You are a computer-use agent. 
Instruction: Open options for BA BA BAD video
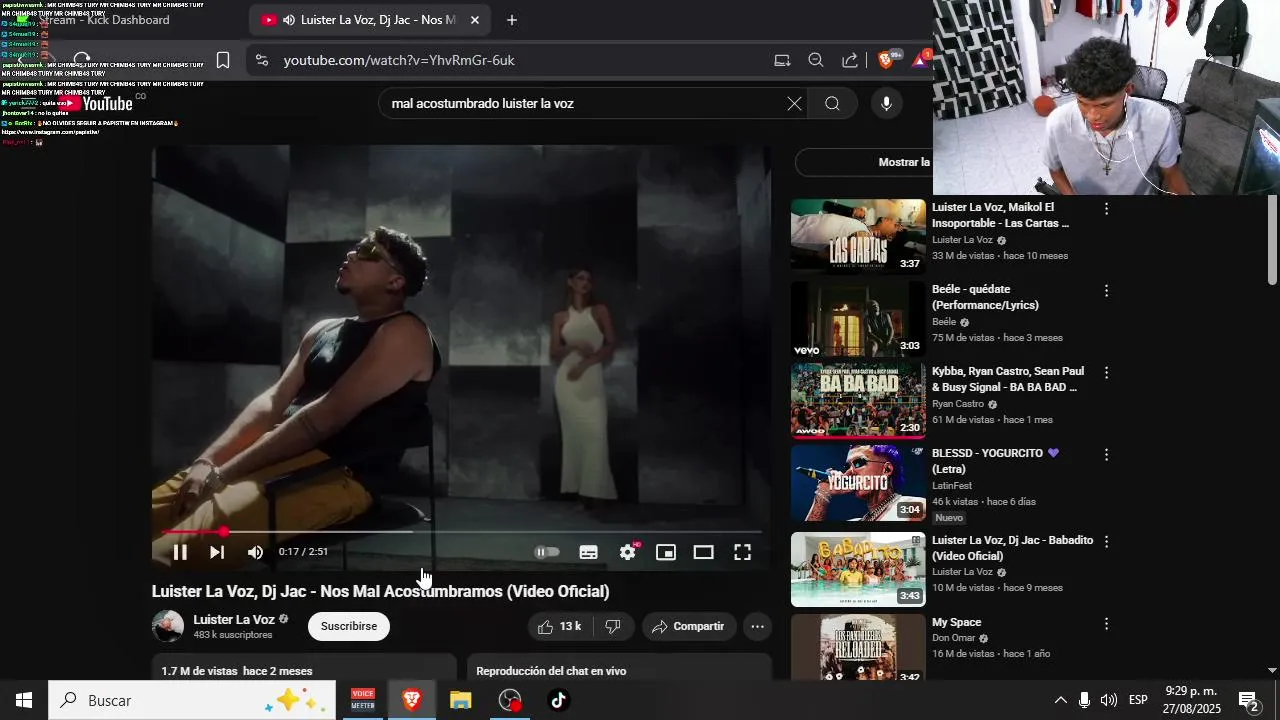click(x=1106, y=373)
